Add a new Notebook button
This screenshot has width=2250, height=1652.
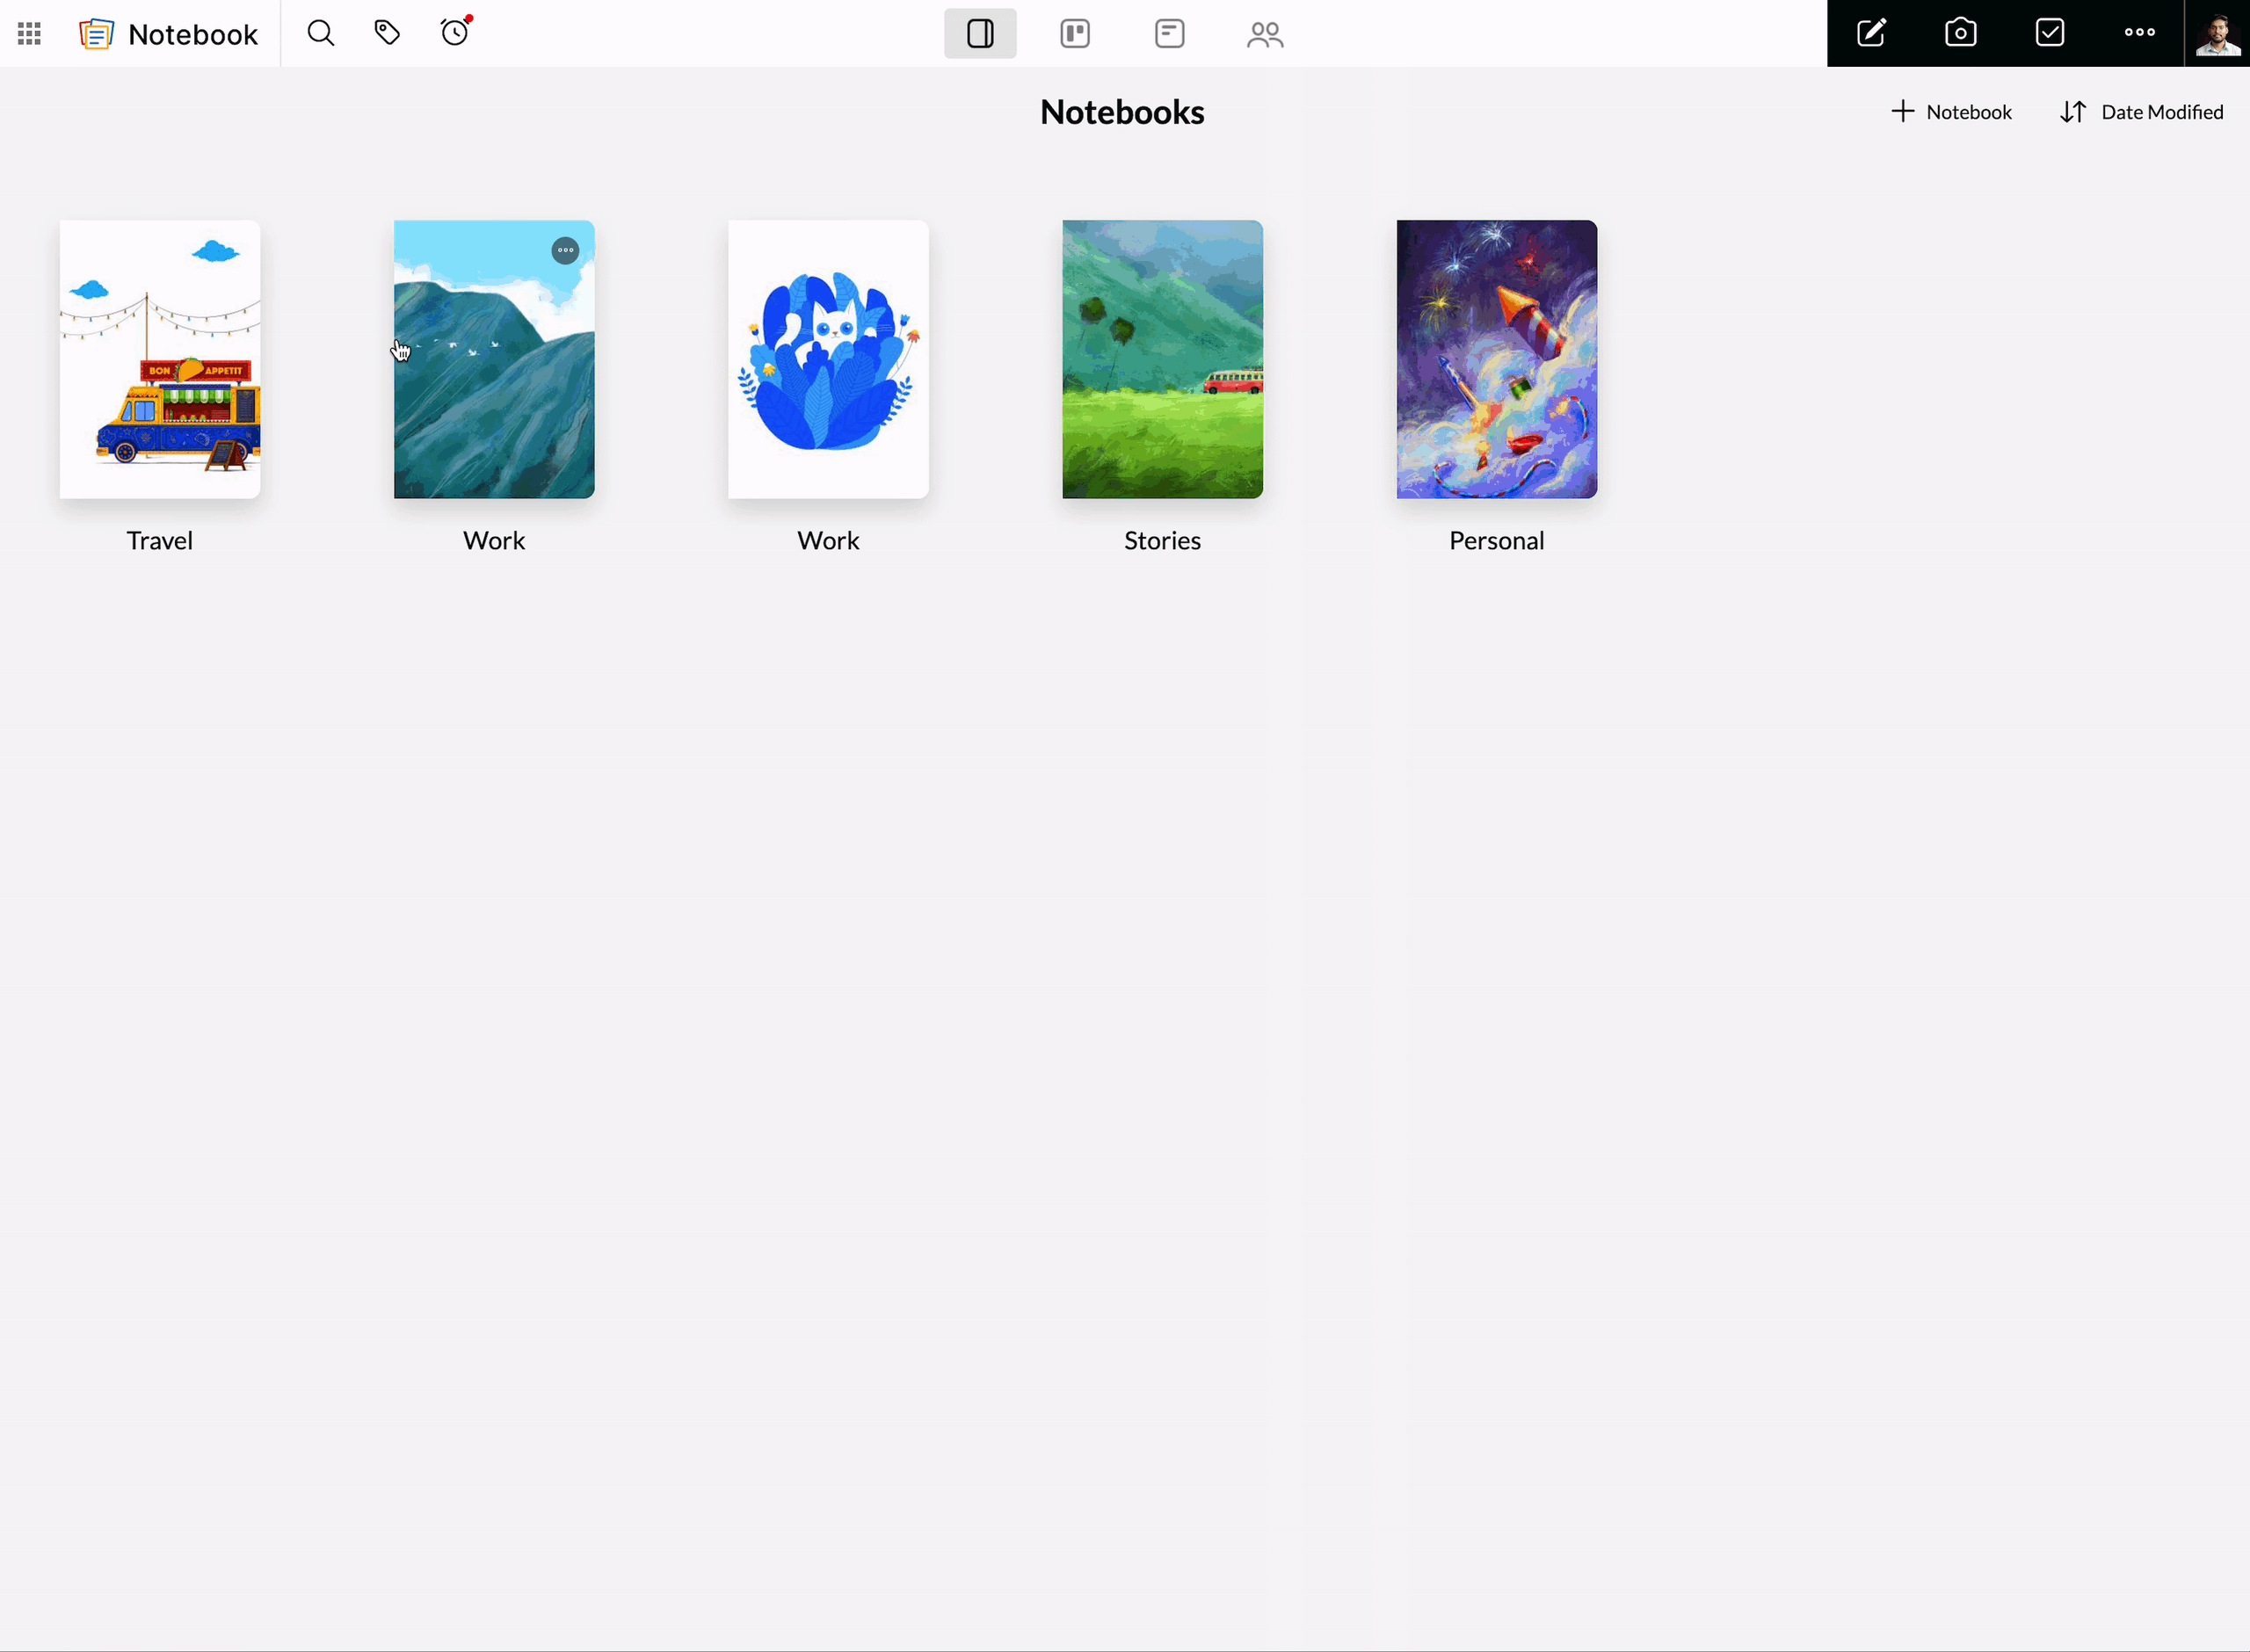tap(1951, 112)
